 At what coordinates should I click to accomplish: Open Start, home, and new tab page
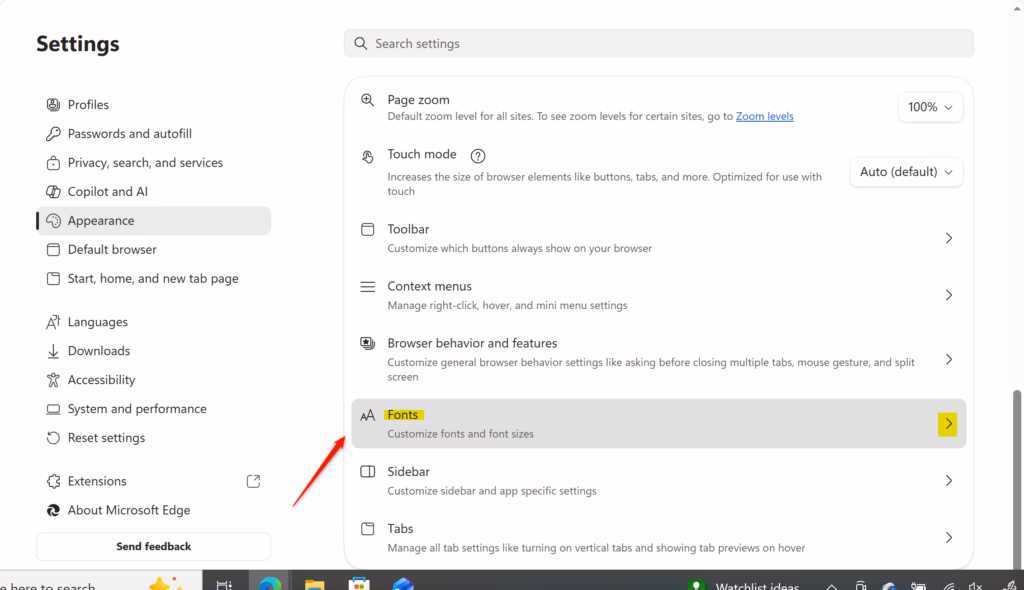154,278
